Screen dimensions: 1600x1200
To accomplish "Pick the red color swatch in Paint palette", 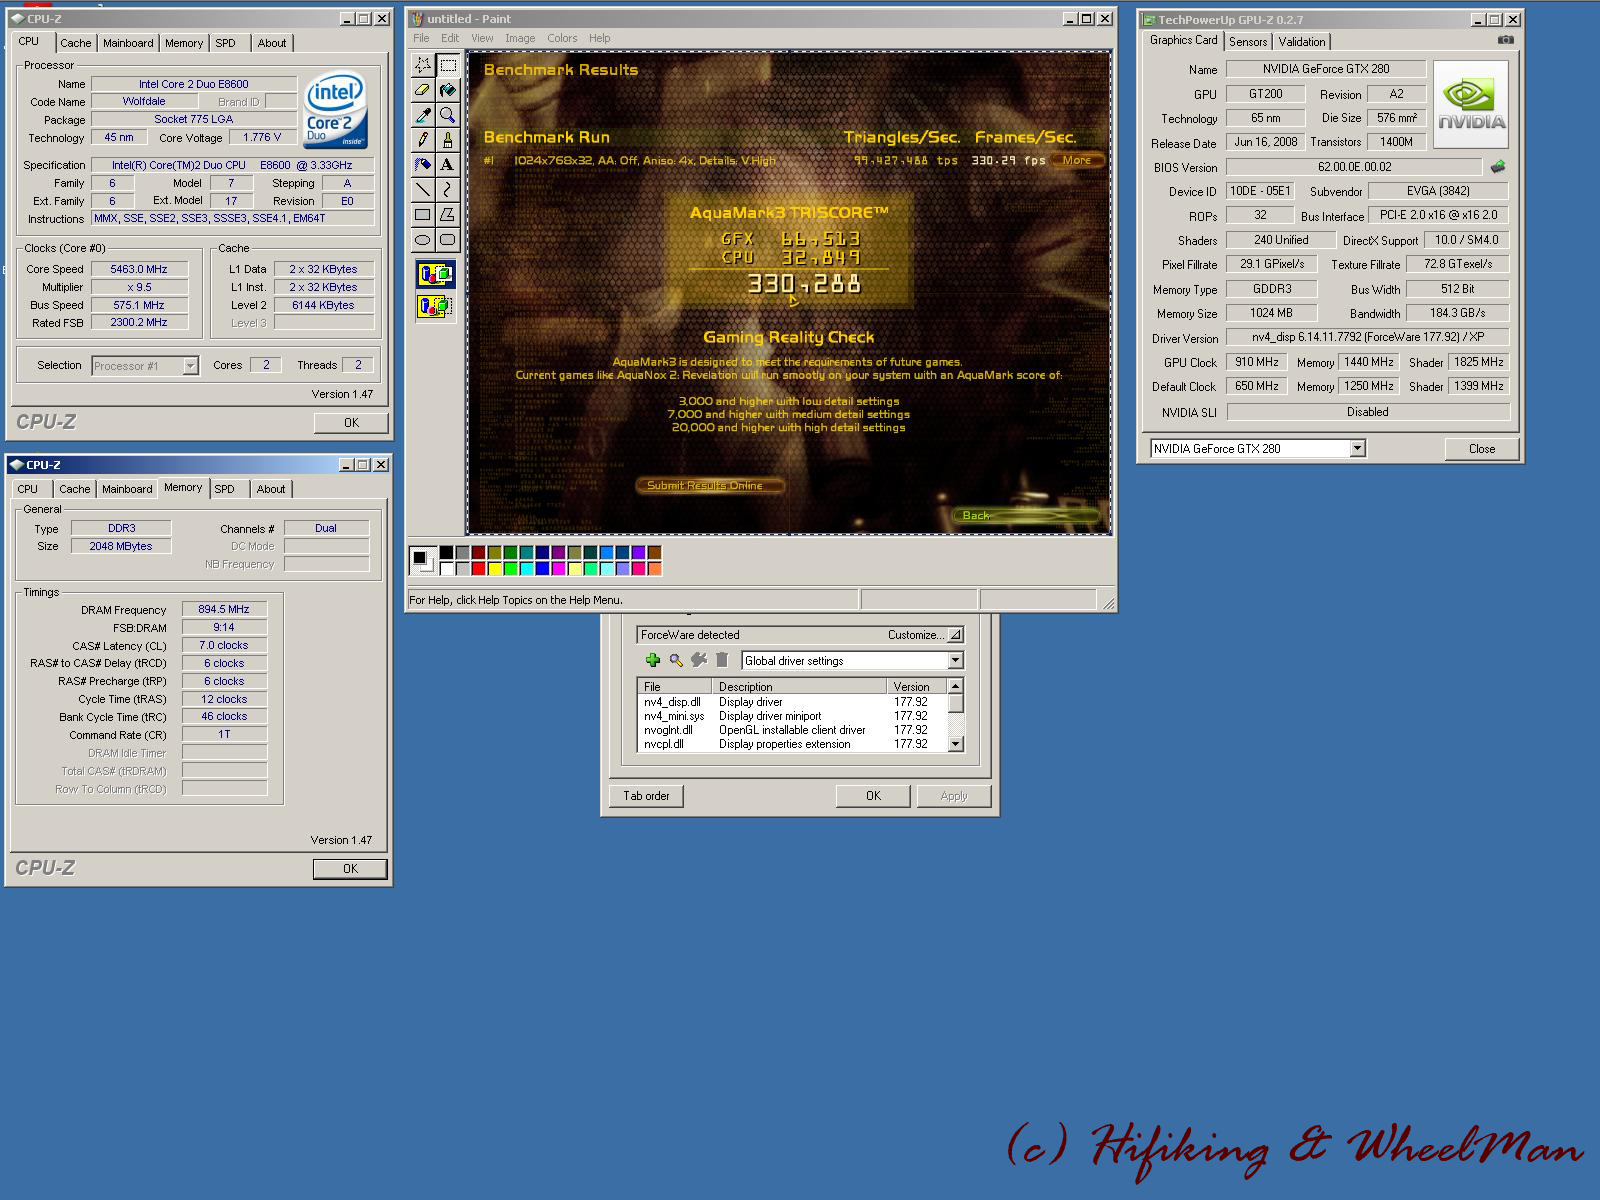I will click(479, 569).
